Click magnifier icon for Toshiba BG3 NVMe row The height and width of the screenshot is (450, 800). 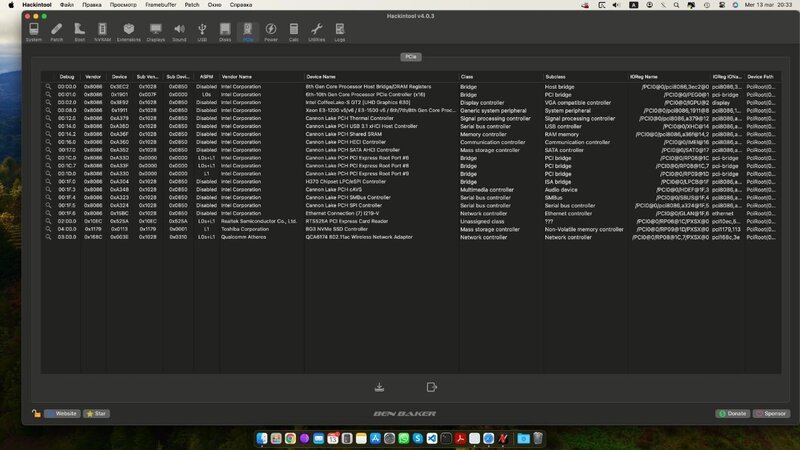click(47, 229)
